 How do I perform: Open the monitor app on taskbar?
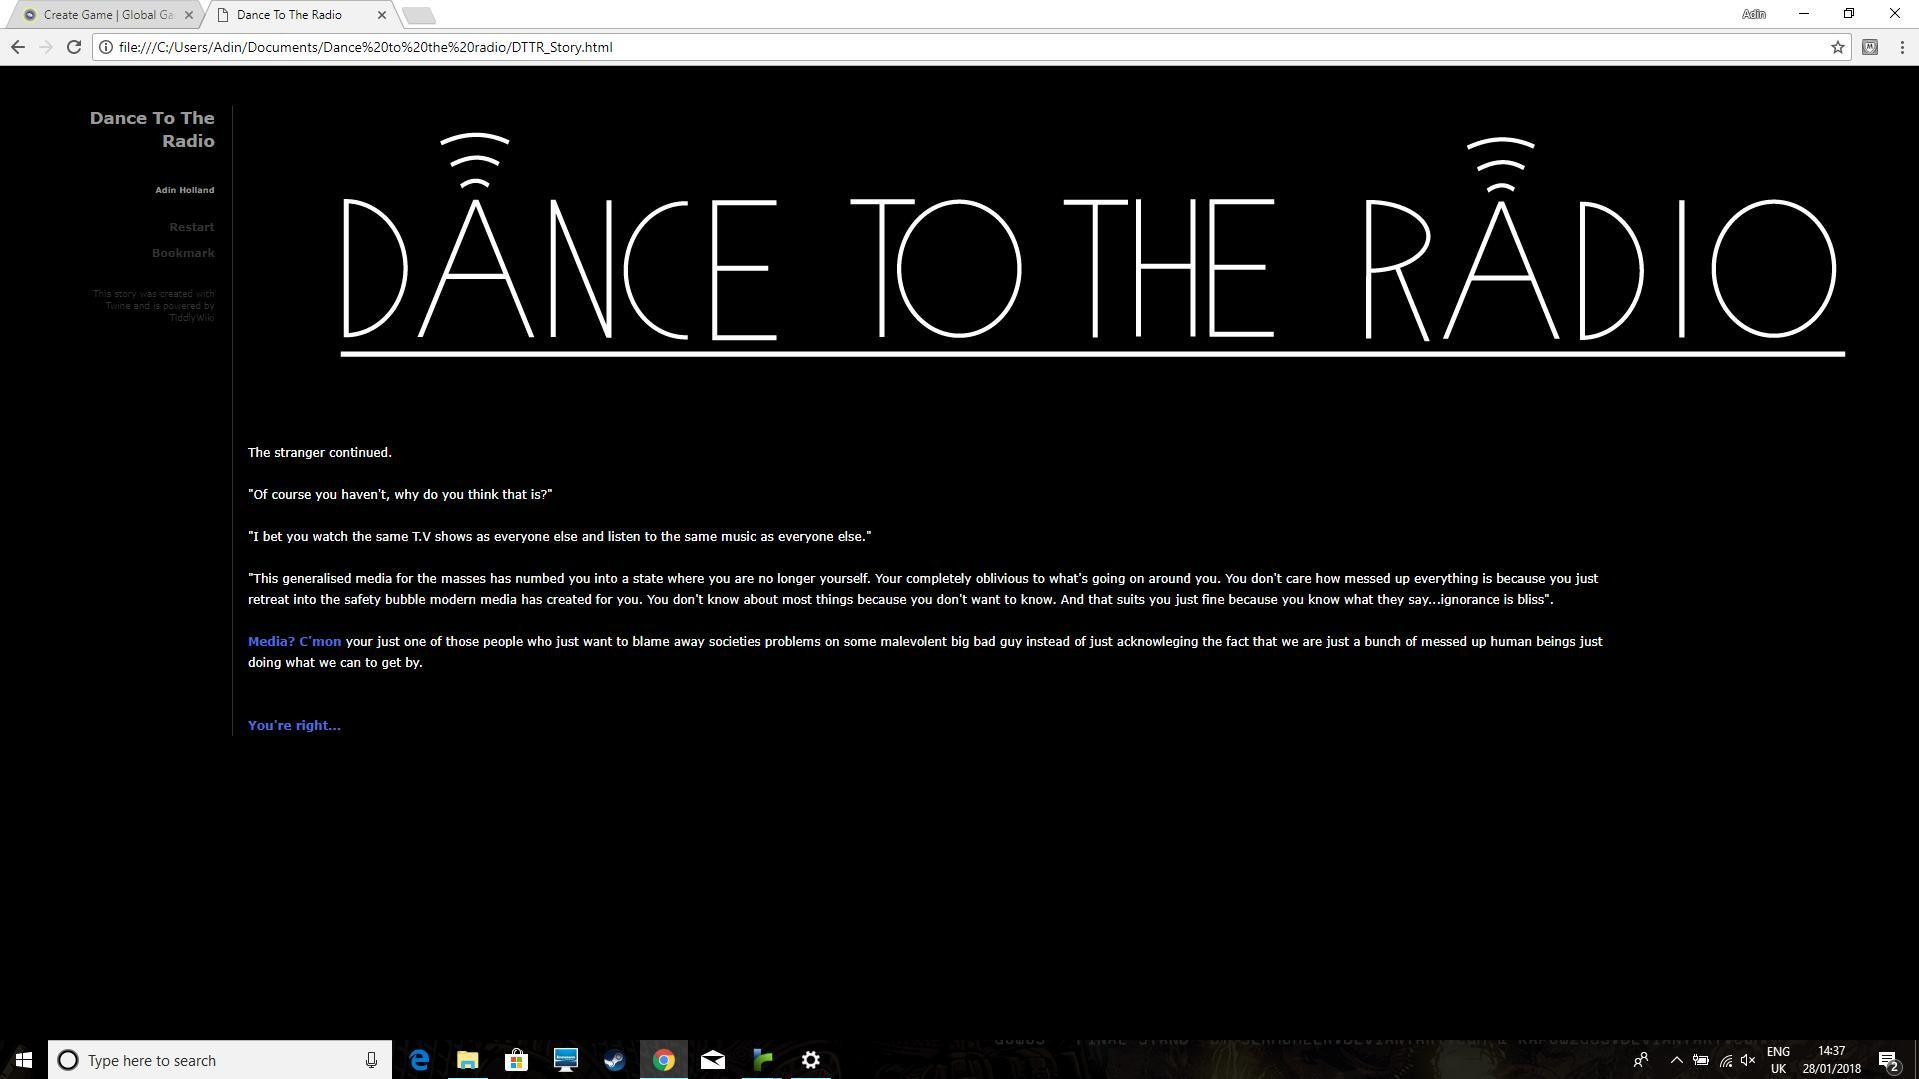565,1060
